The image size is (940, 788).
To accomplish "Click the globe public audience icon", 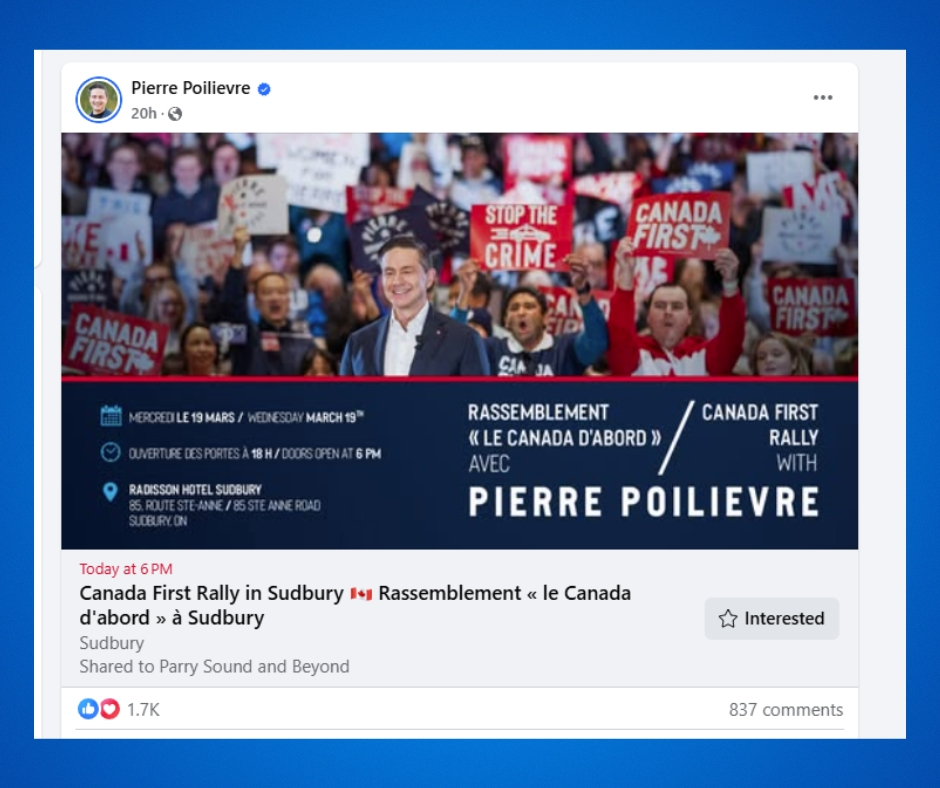I will (x=175, y=114).
